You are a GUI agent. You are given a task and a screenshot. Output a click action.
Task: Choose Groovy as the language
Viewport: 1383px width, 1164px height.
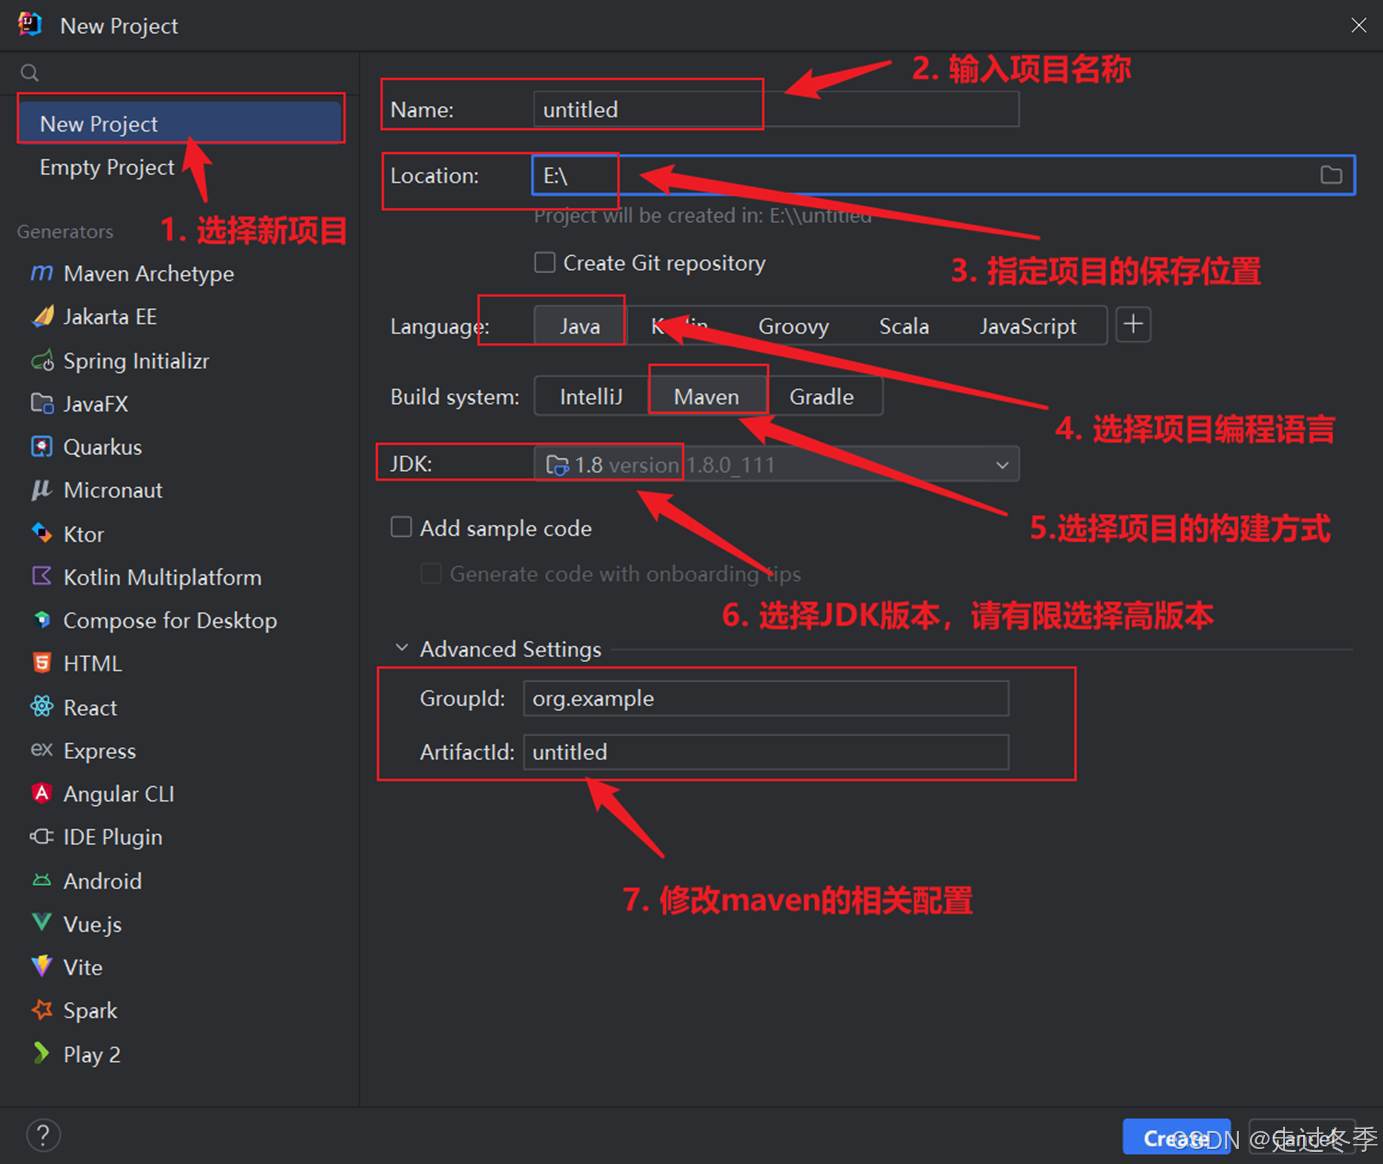coord(794,326)
